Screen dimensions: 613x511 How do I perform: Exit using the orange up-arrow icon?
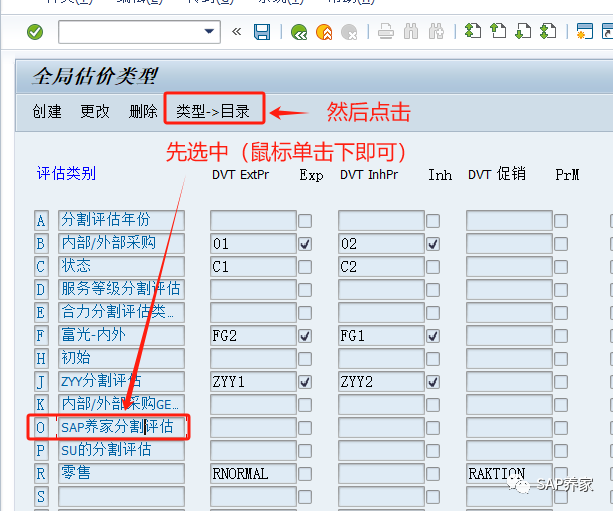[324, 32]
